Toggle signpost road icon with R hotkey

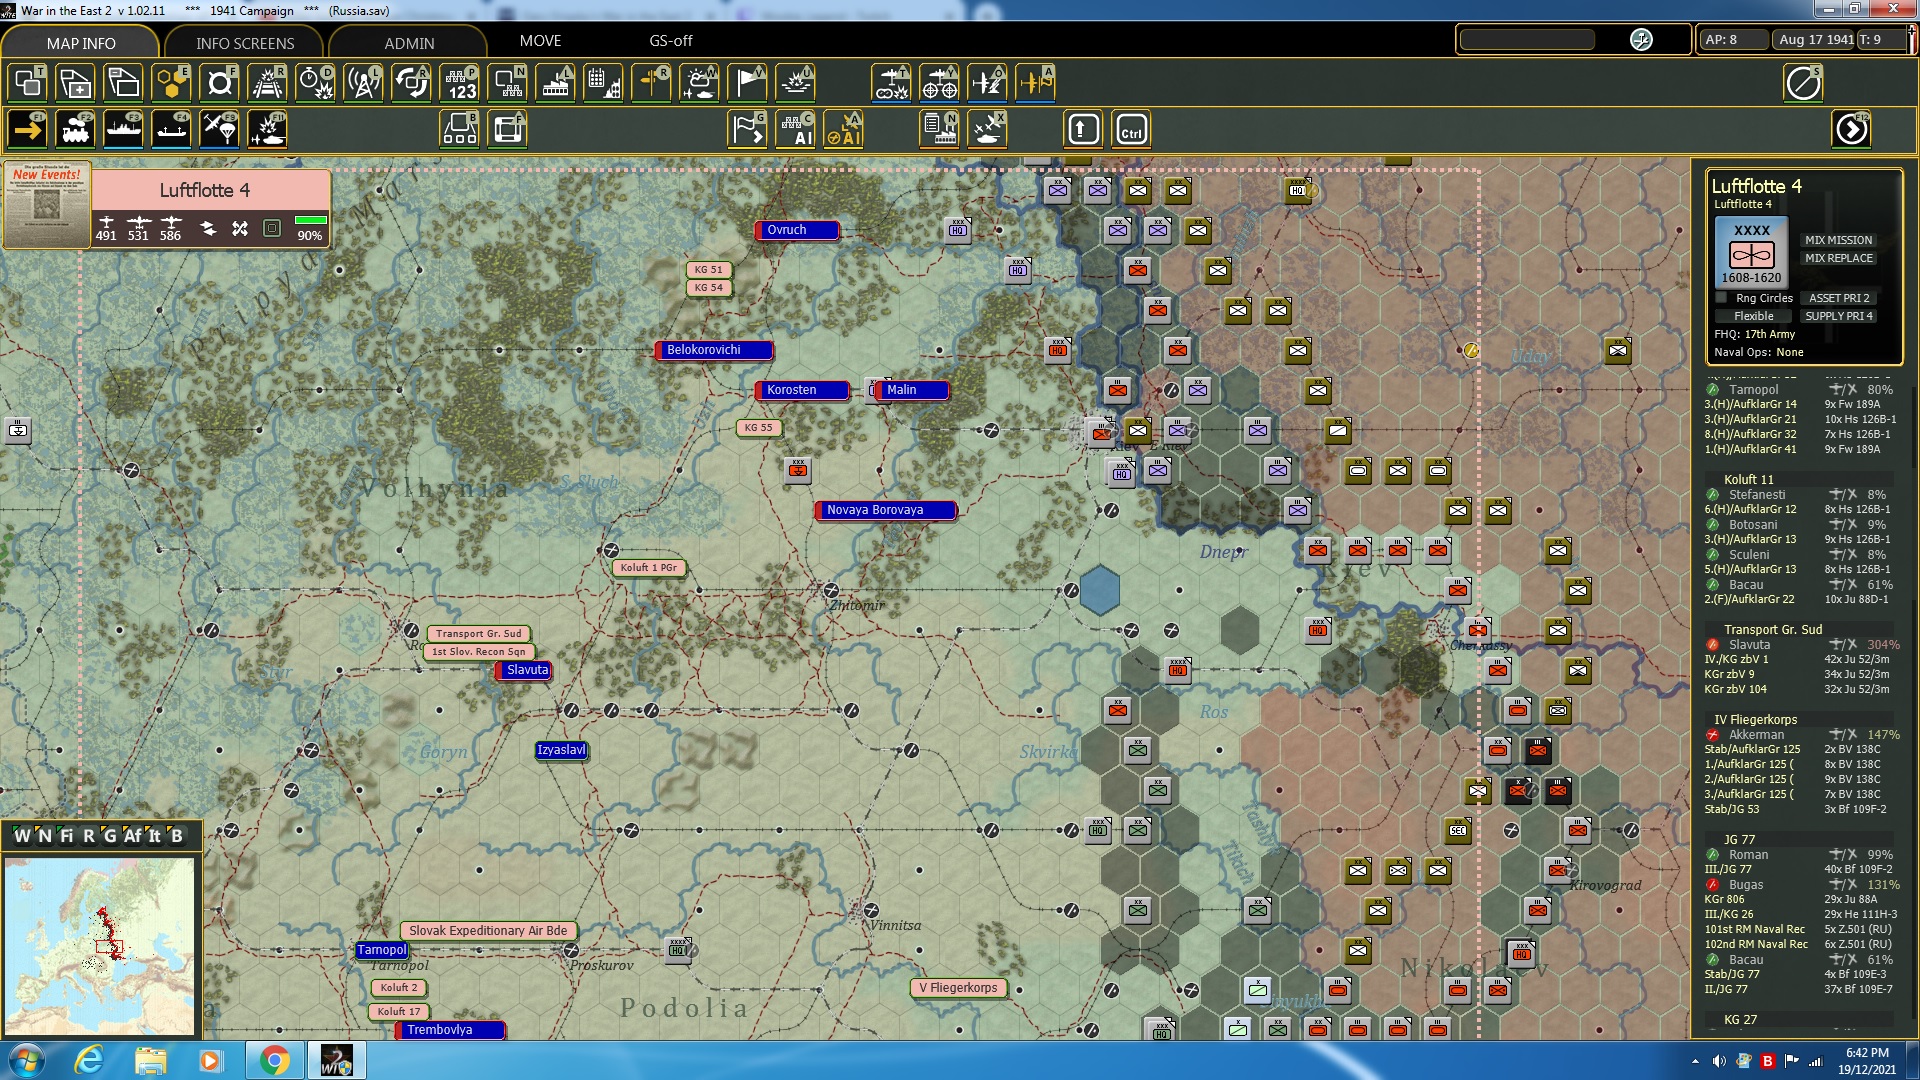click(x=652, y=84)
